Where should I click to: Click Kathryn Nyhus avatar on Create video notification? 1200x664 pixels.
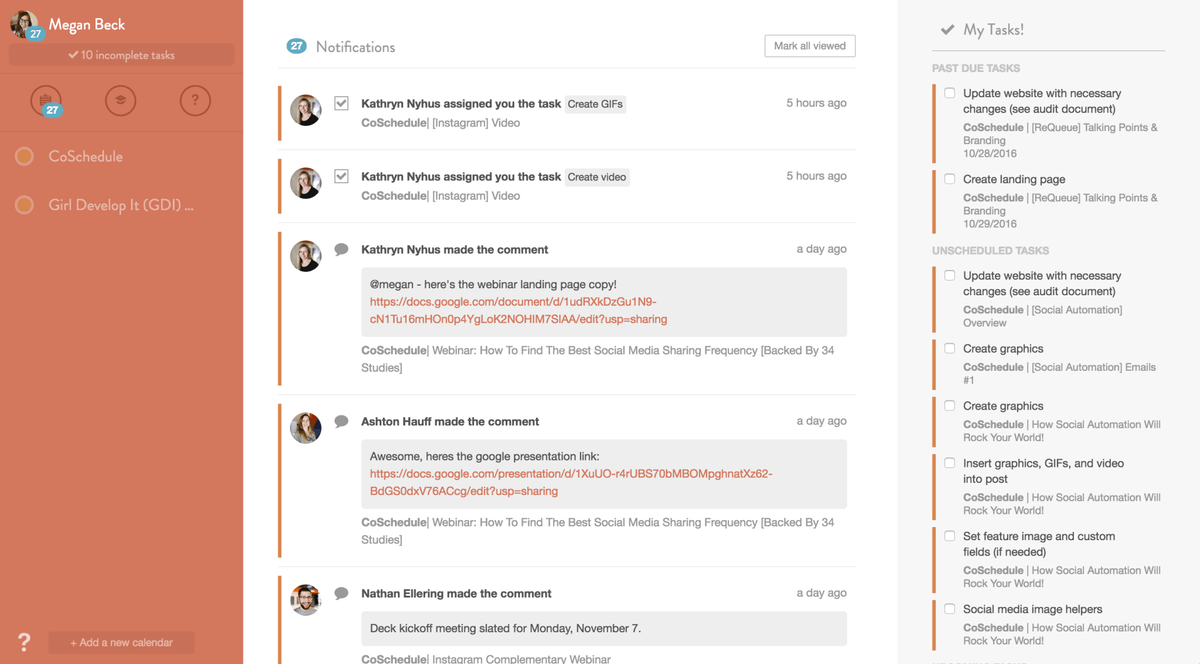click(306, 183)
